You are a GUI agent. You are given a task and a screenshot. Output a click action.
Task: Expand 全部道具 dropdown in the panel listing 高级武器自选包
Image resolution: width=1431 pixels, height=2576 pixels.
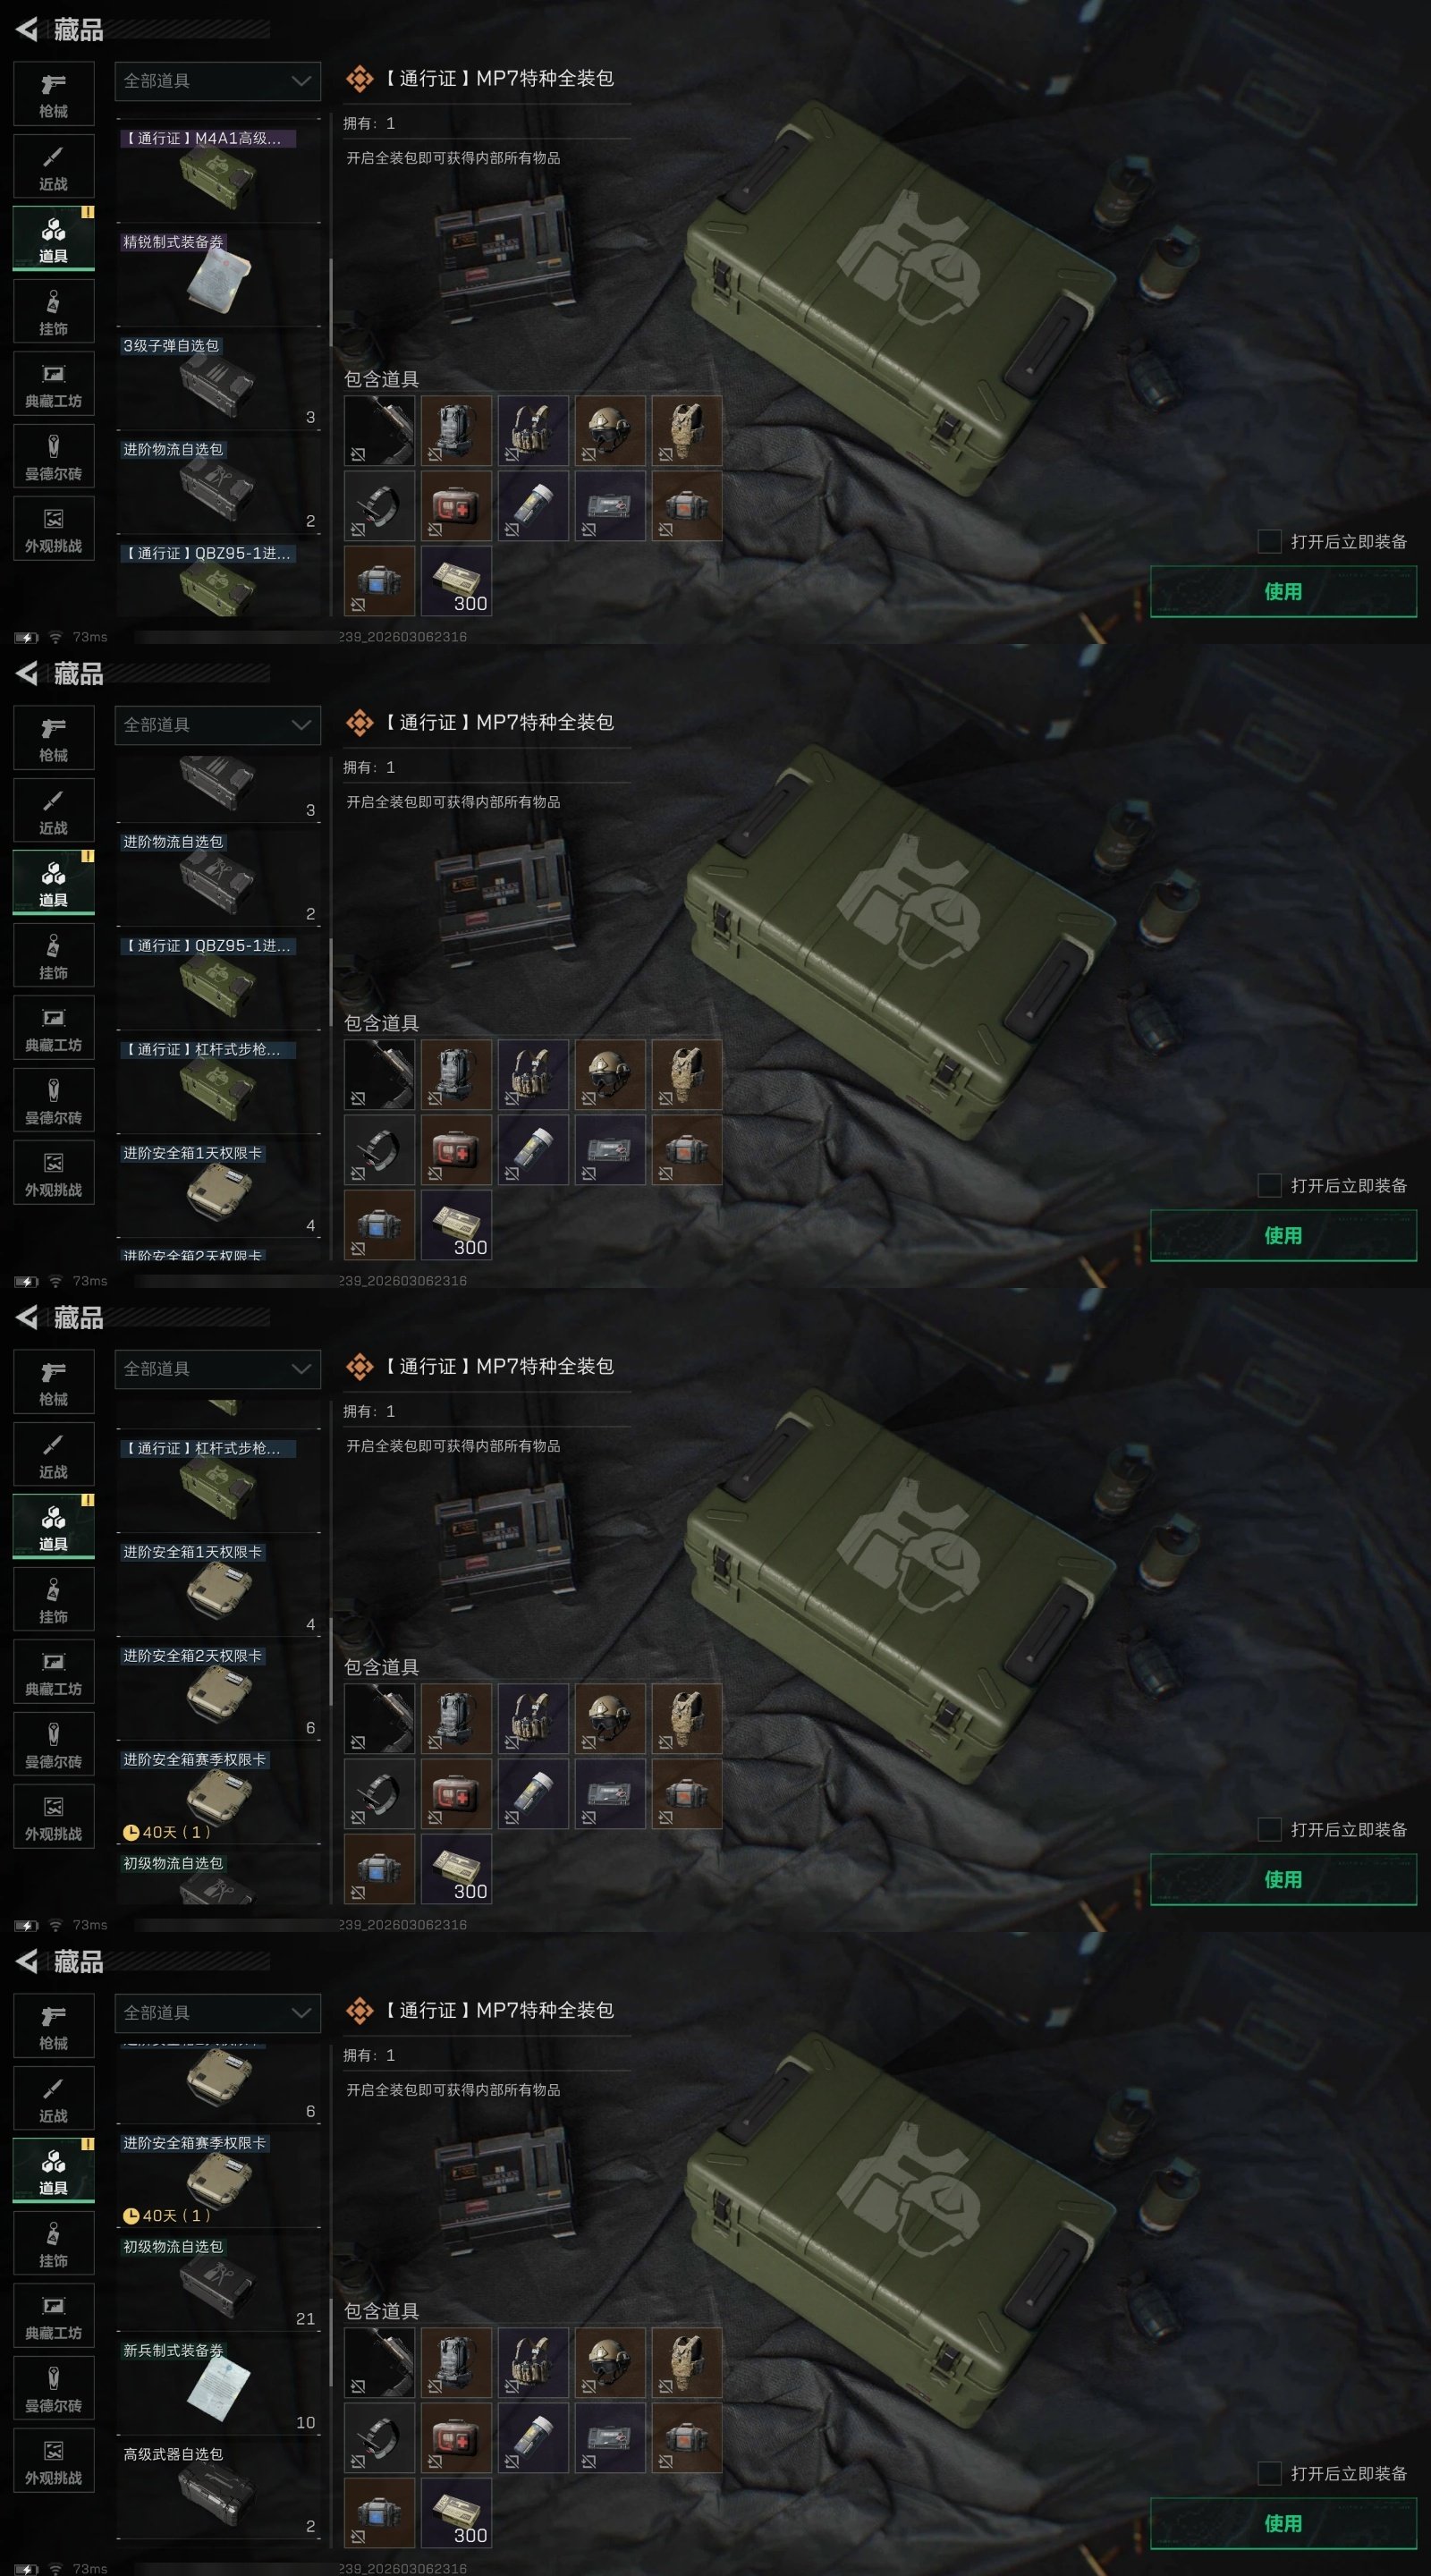click(218, 2013)
